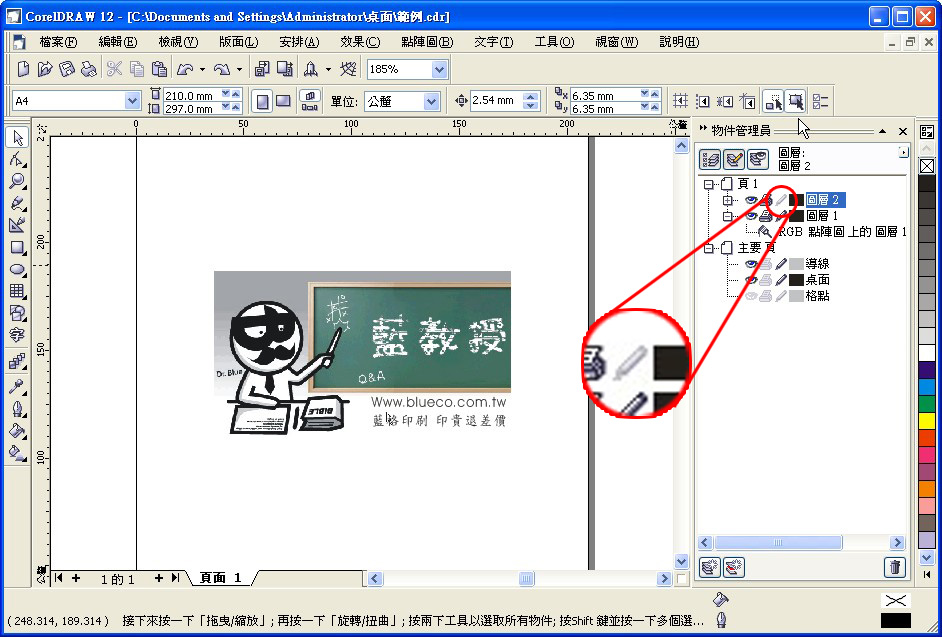Switch page to landscape orientation
Viewport: 942px width, 637px height.
coord(284,102)
